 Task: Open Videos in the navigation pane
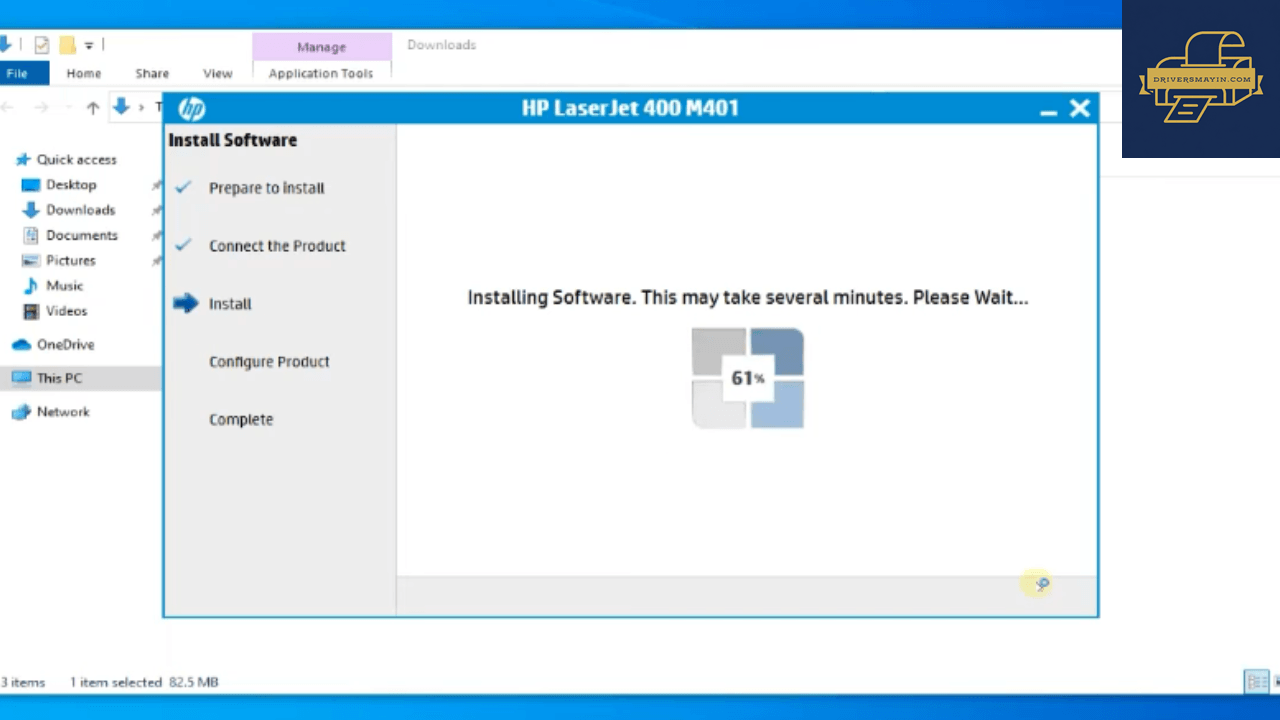pos(67,311)
